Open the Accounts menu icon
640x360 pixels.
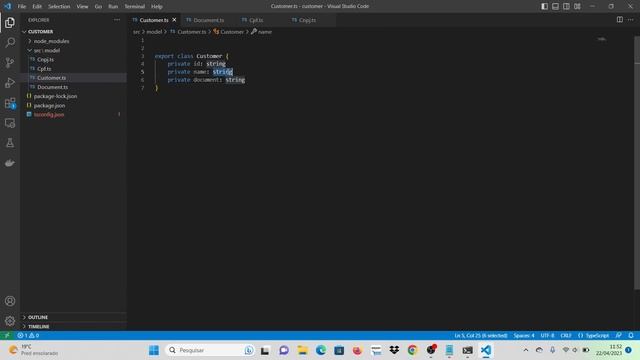pos(10,301)
